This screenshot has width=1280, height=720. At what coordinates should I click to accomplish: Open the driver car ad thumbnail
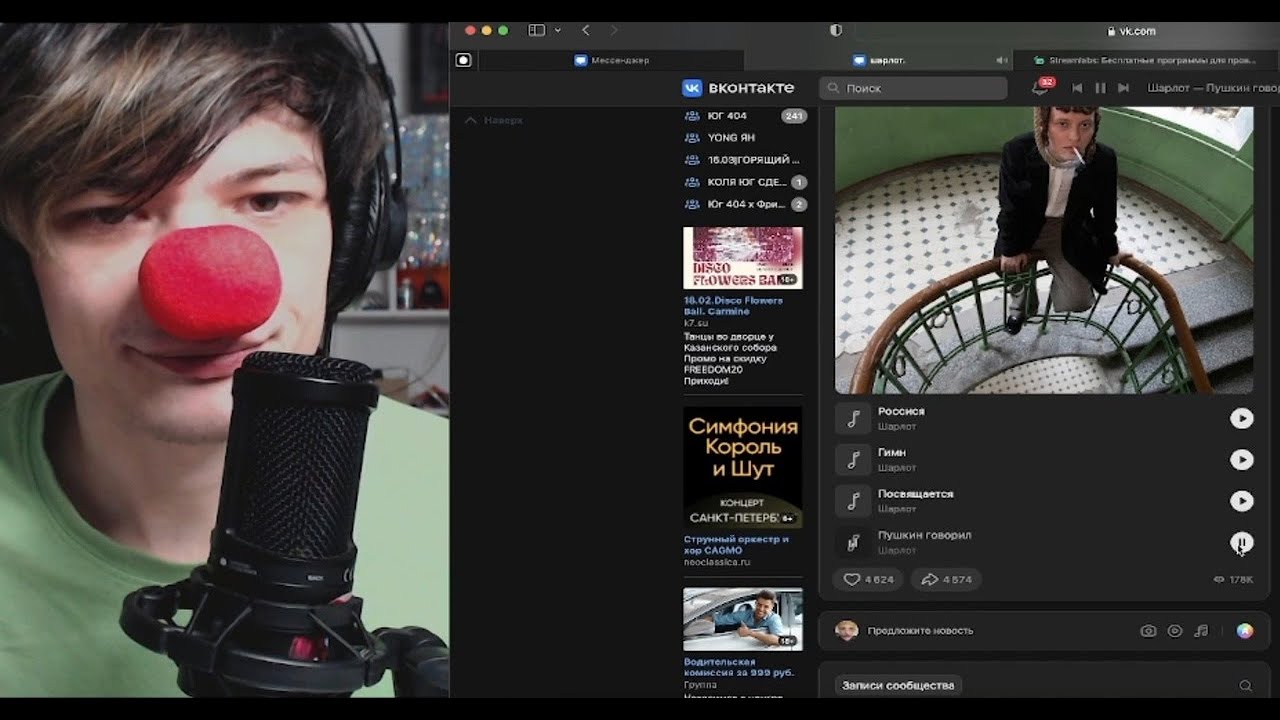click(x=742, y=619)
